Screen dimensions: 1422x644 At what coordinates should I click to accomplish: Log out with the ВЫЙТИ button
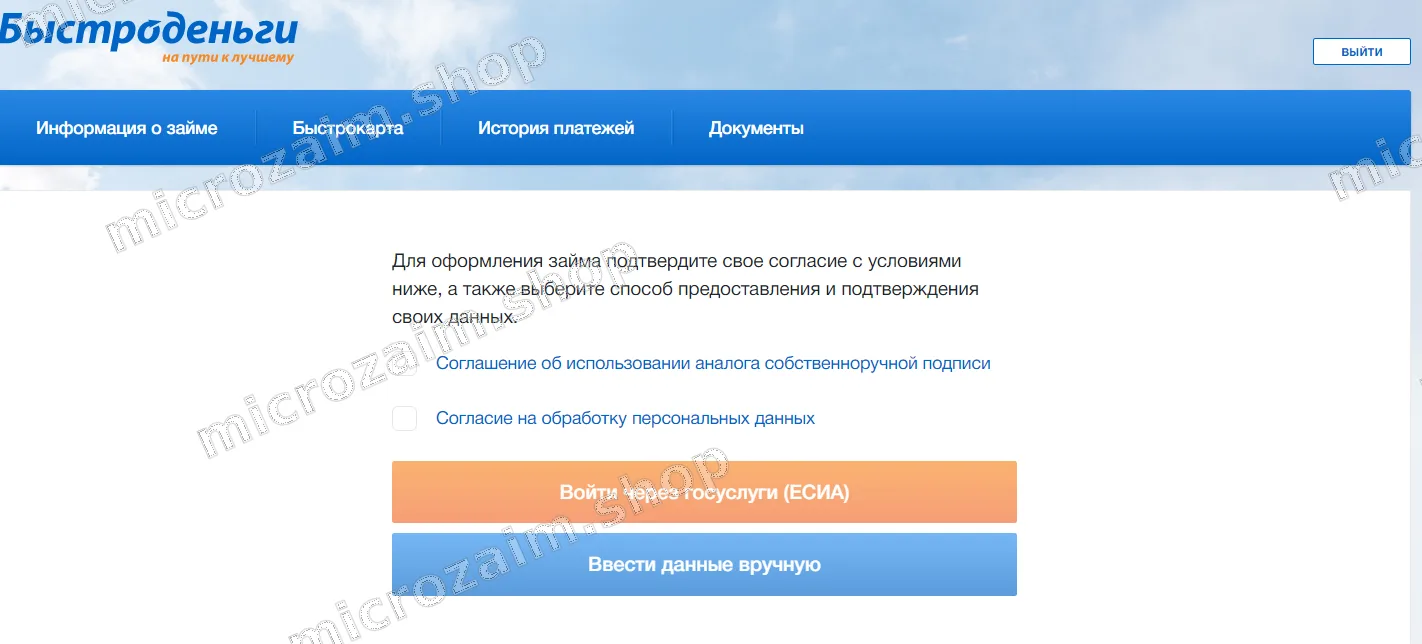pyautogui.click(x=1361, y=52)
